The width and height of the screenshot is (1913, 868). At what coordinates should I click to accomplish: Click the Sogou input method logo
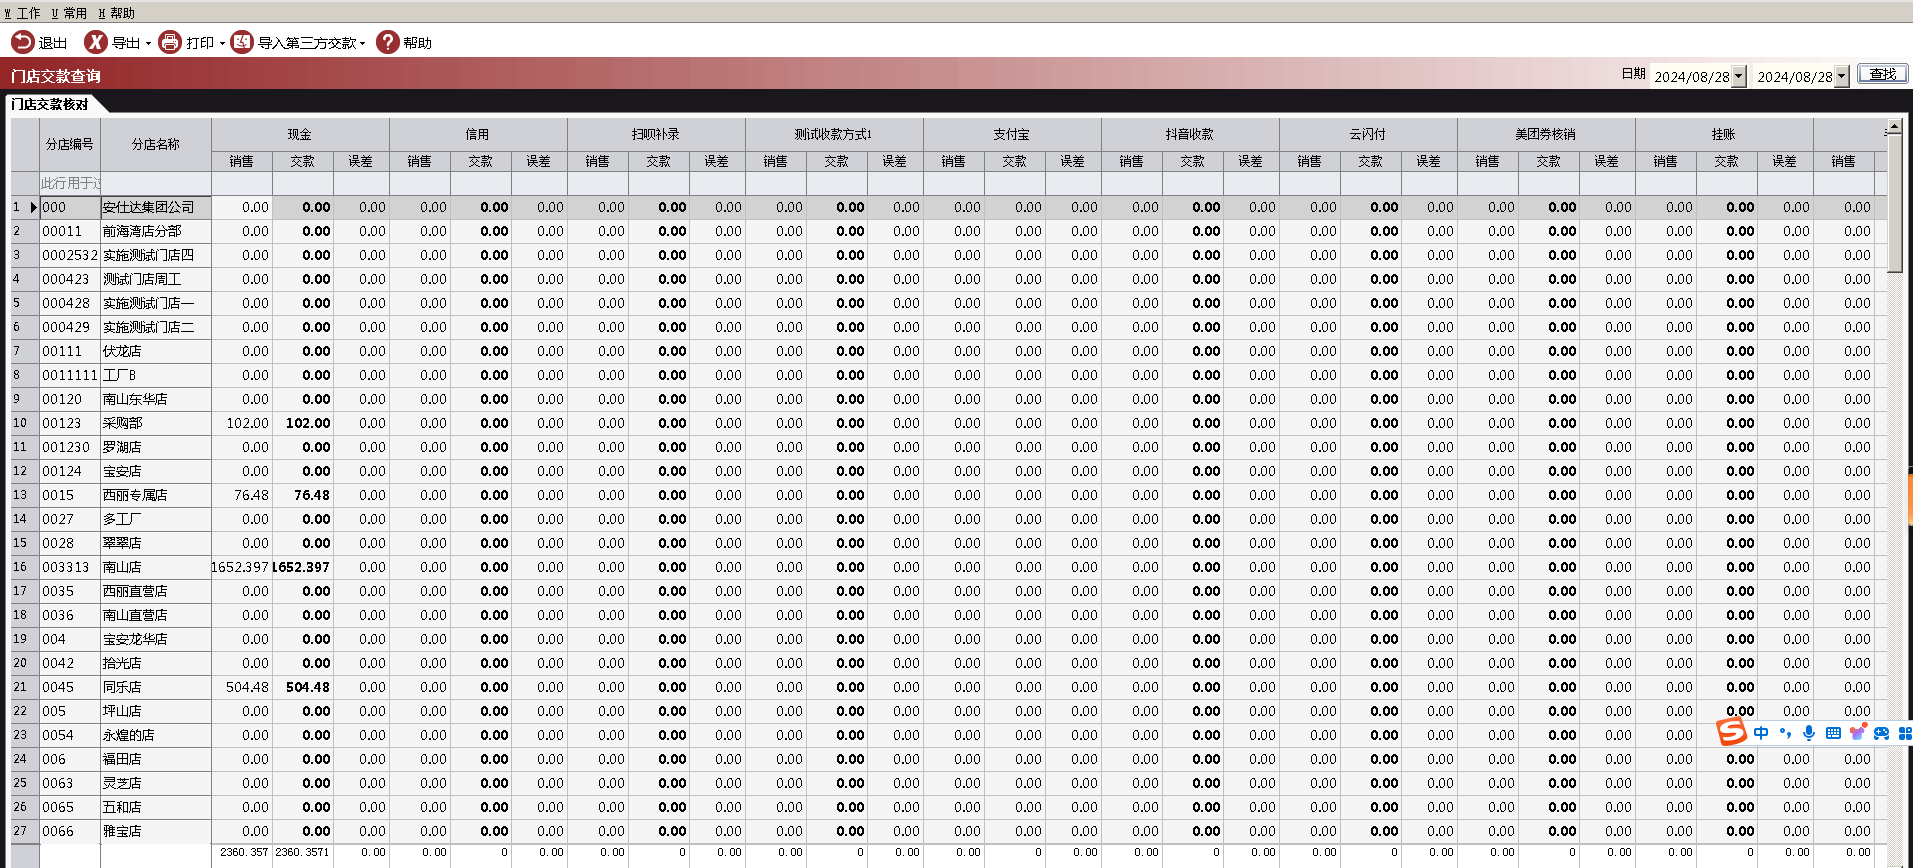coord(1731,732)
